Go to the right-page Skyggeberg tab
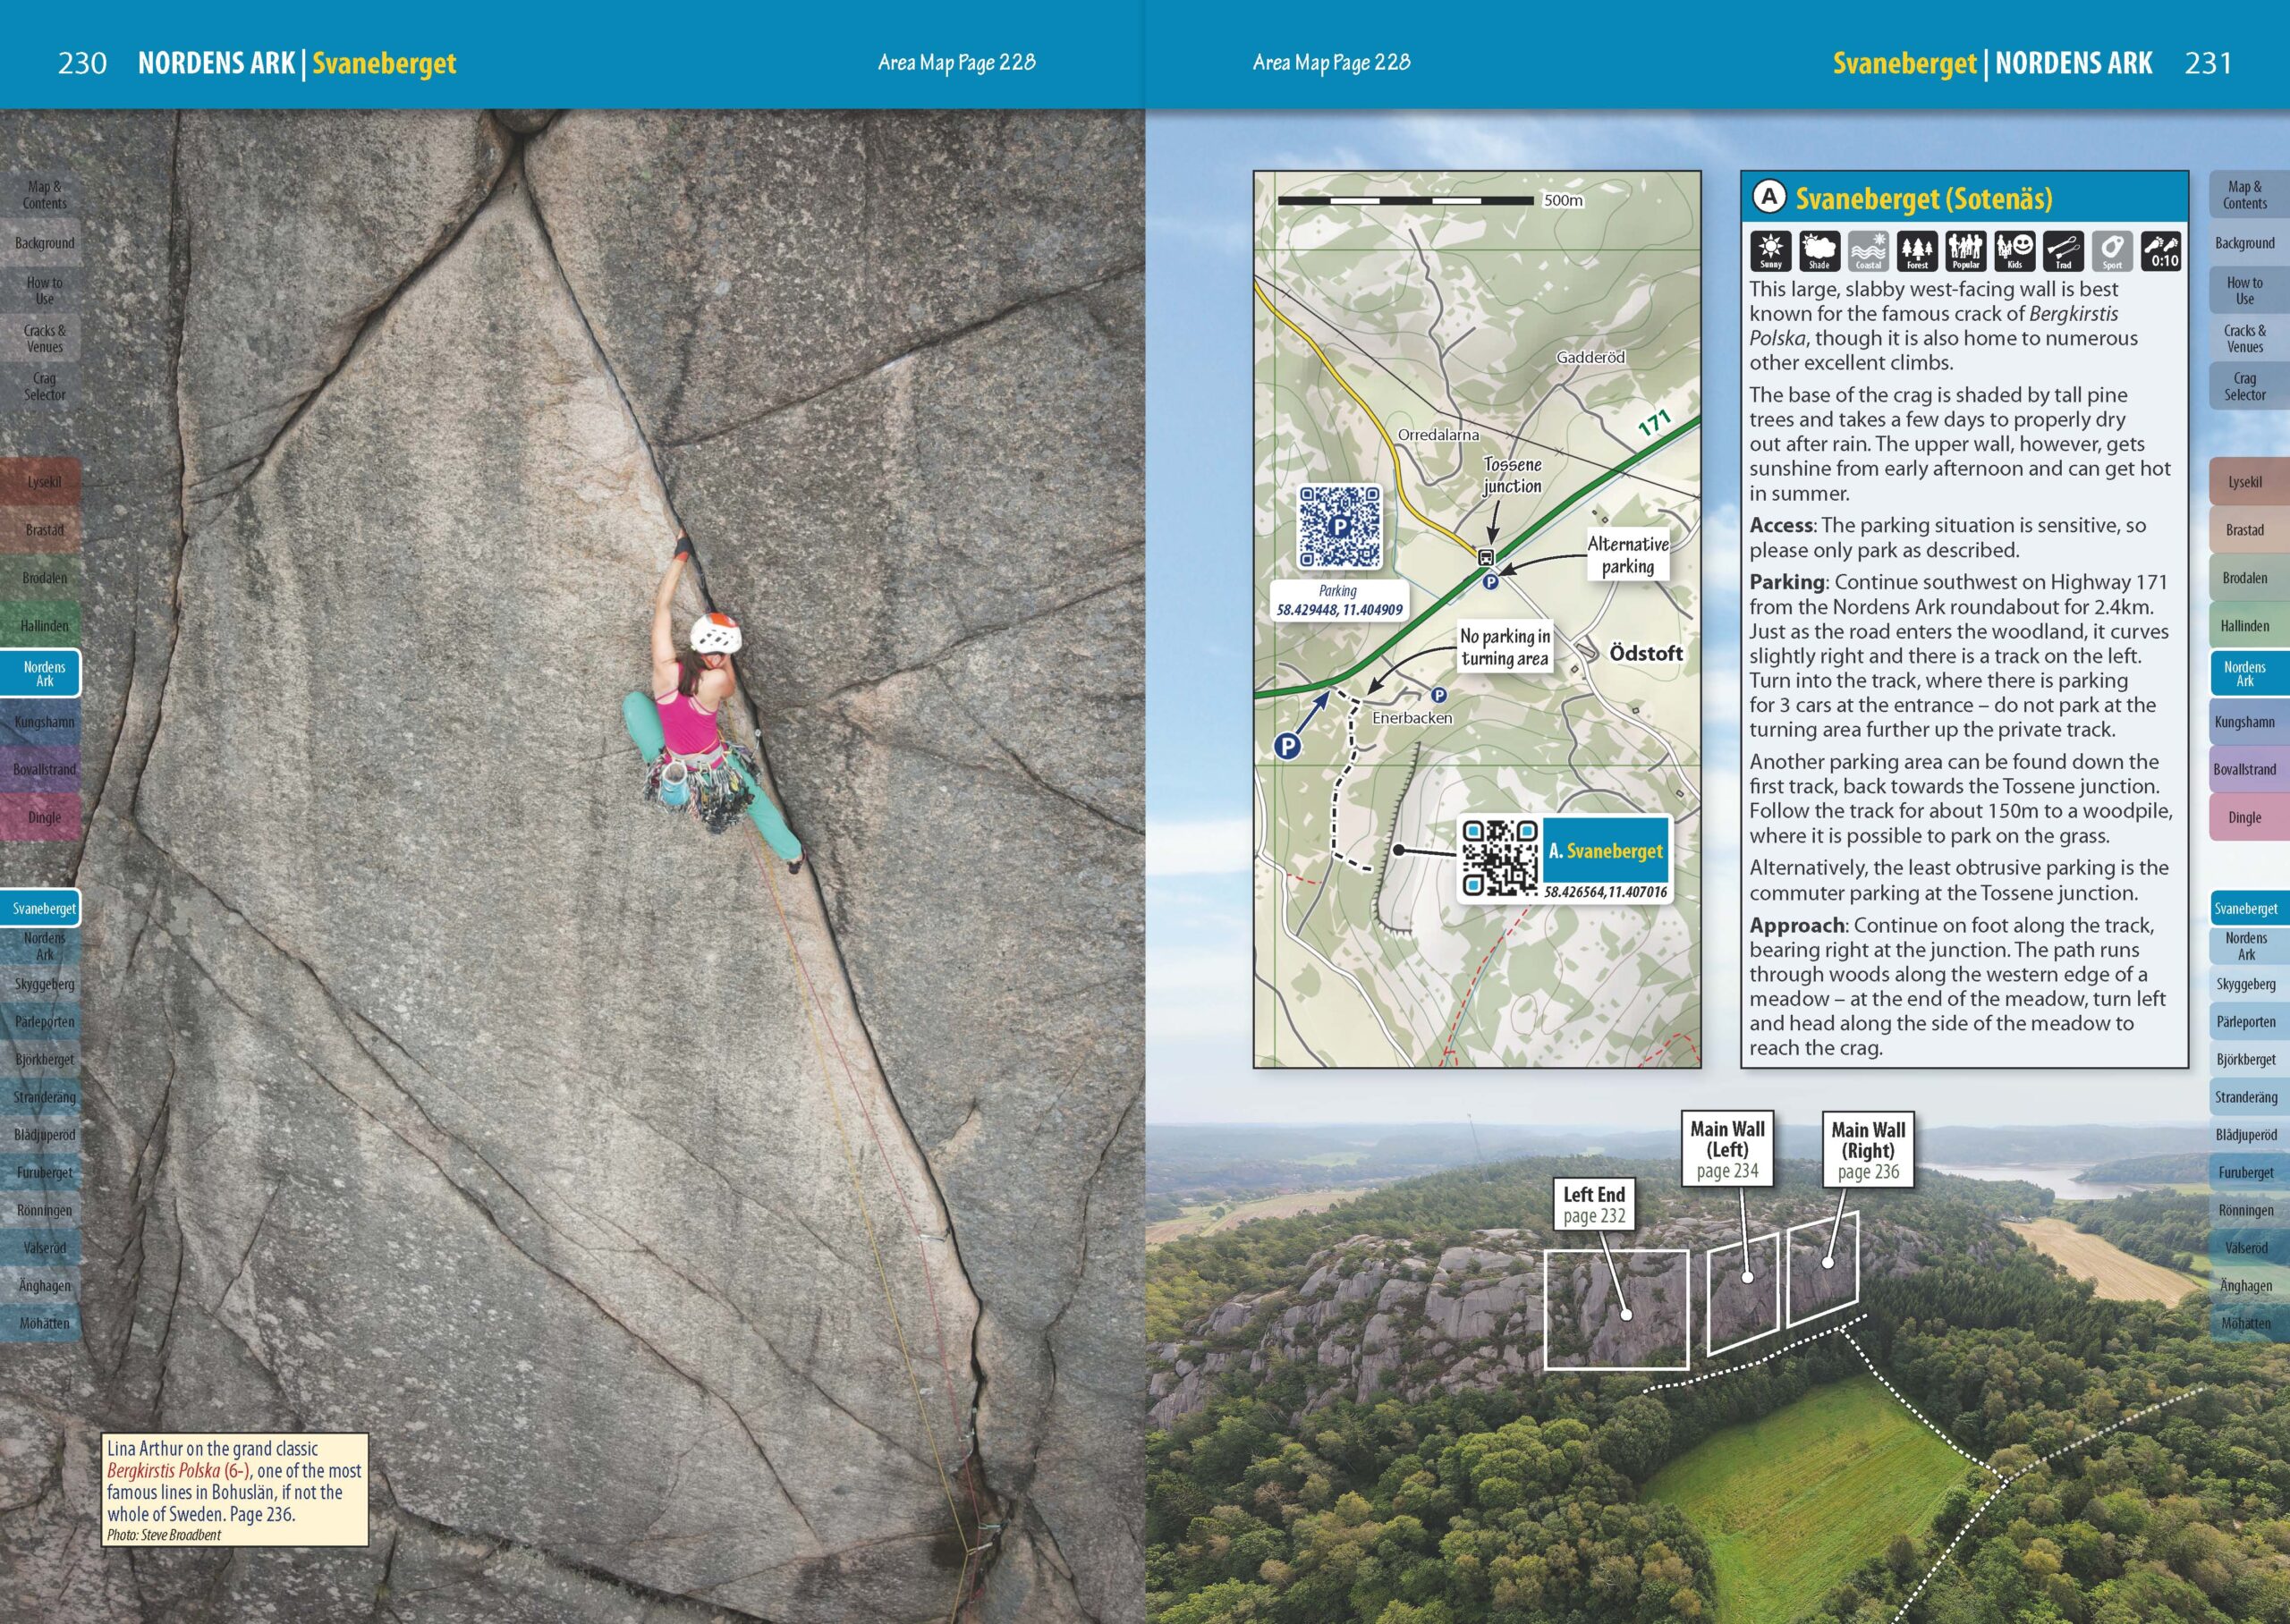 [2244, 984]
